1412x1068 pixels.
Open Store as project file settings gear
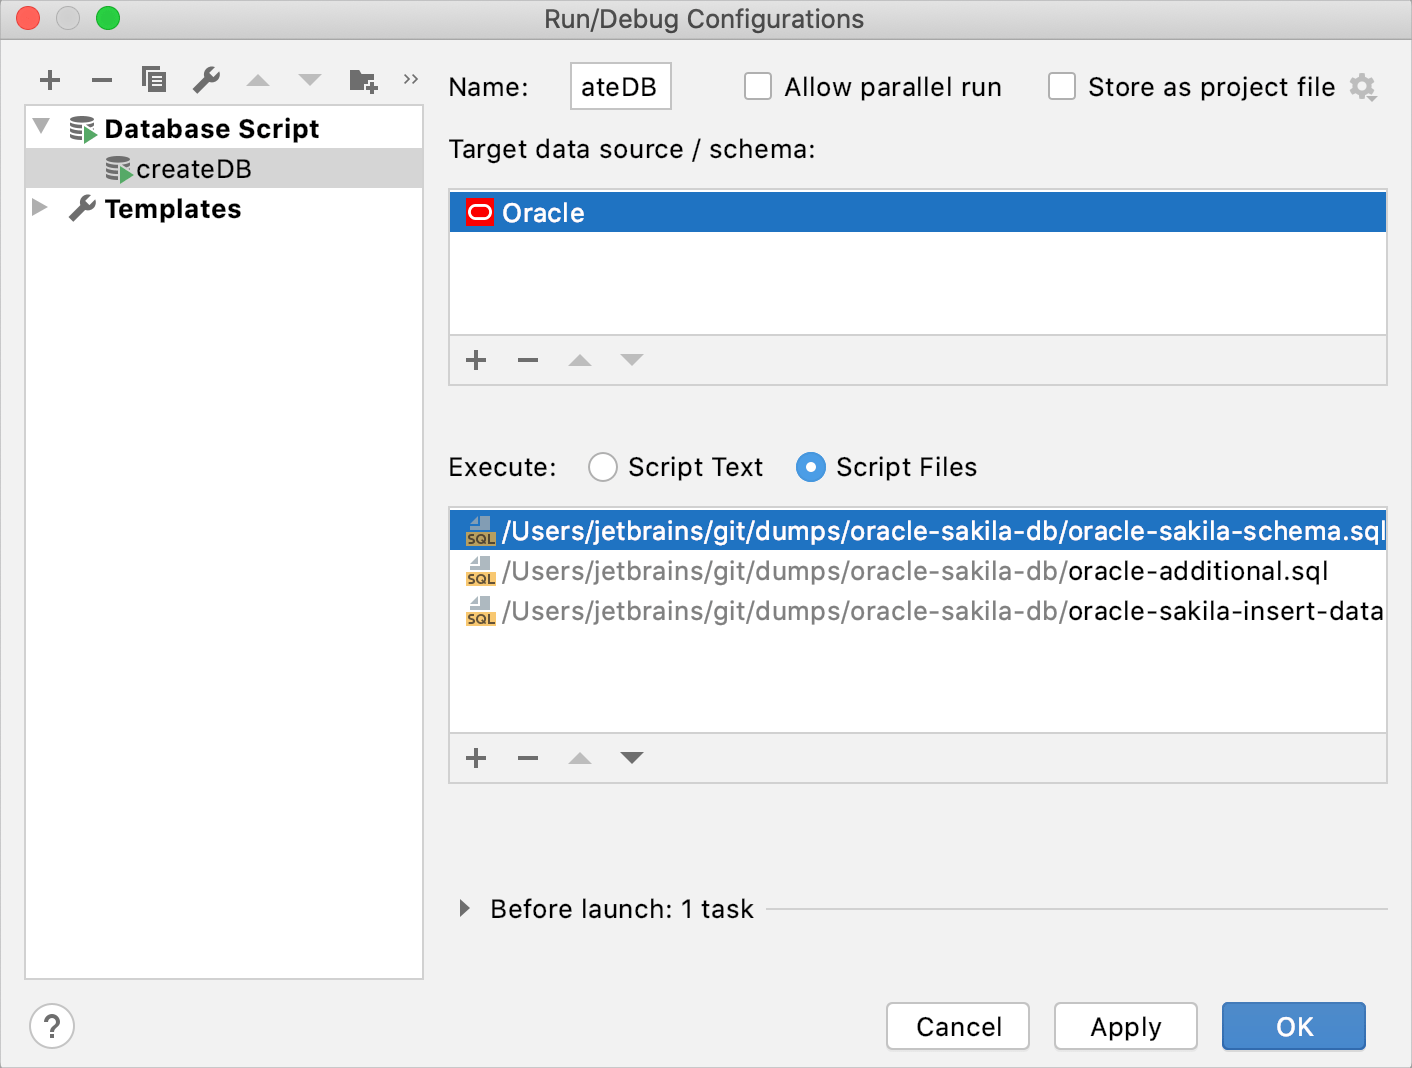point(1362,88)
